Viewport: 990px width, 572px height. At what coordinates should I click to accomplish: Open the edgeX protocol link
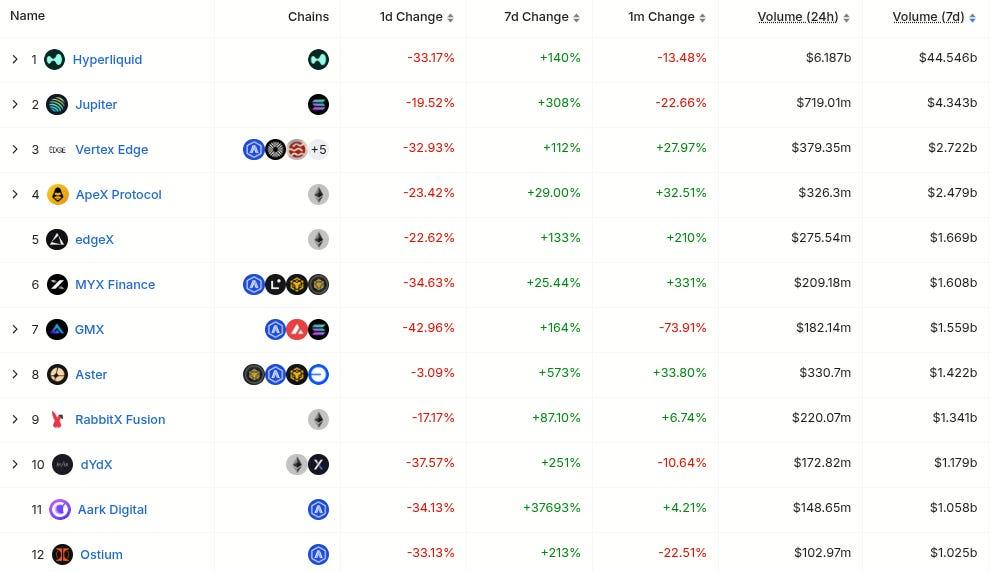point(95,240)
